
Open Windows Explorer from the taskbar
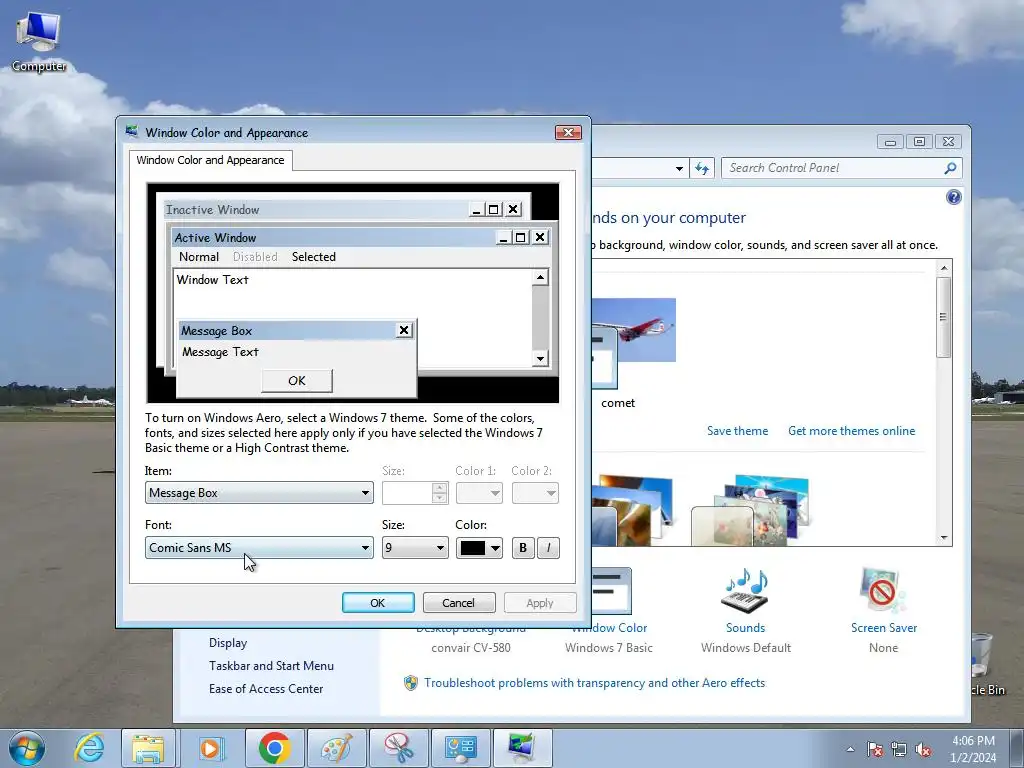pyautogui.click(x=148, y=748)
